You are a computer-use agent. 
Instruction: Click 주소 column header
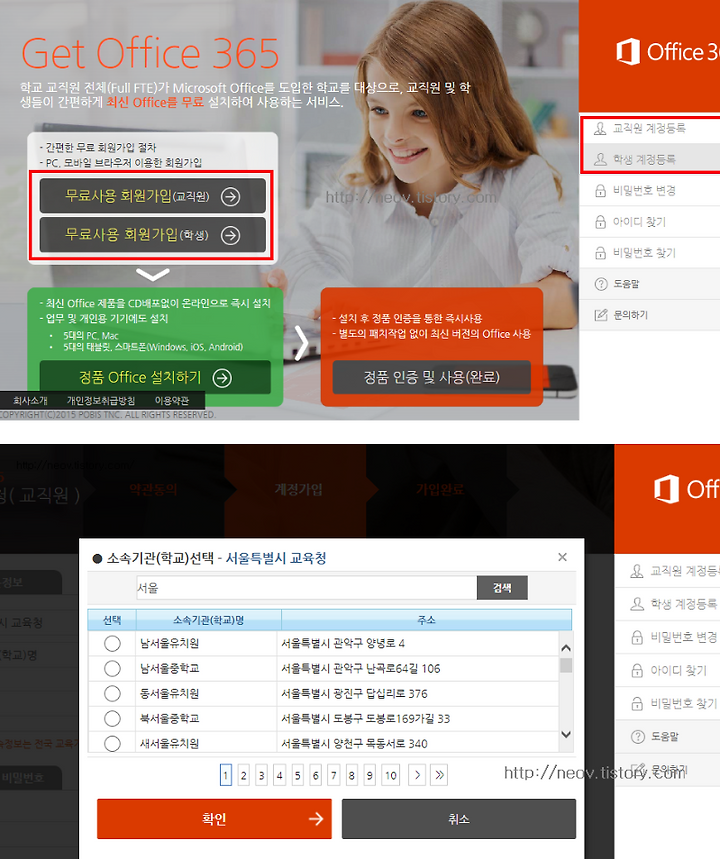click(426, 620)
